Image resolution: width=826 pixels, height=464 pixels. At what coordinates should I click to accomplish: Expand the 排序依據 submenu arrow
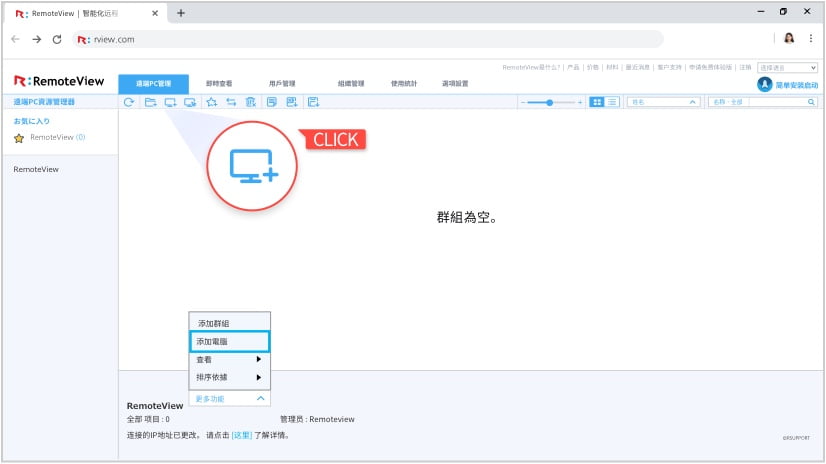tap(259, 377)
